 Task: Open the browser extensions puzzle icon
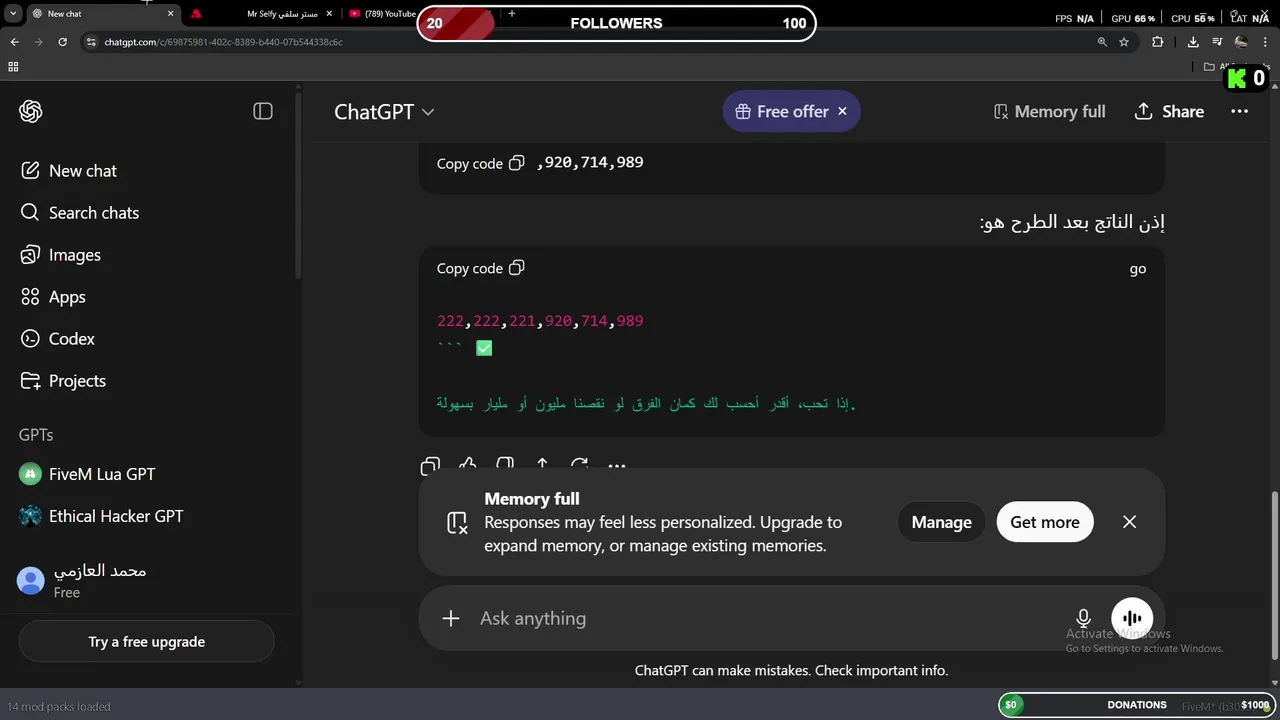click(x=1158, y=42)
